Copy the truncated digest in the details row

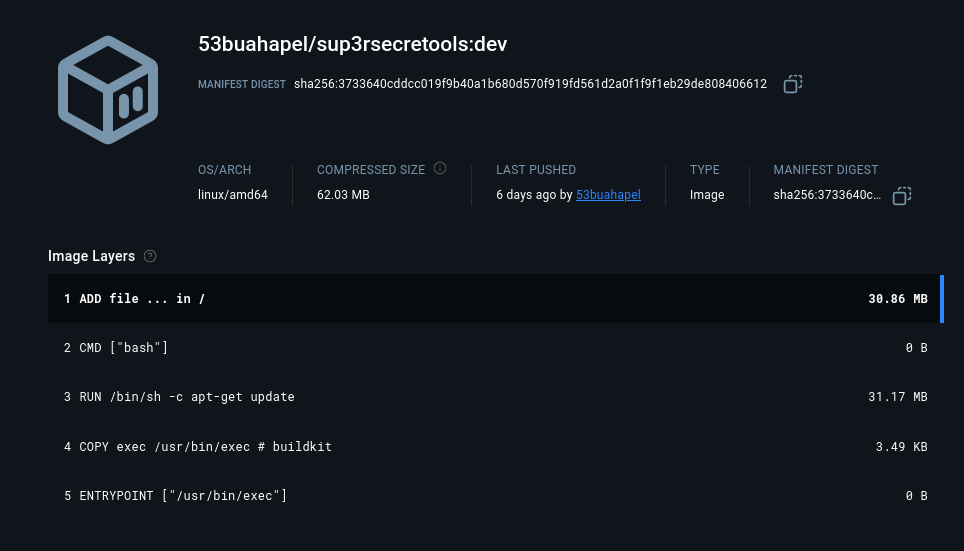[901, 195]
